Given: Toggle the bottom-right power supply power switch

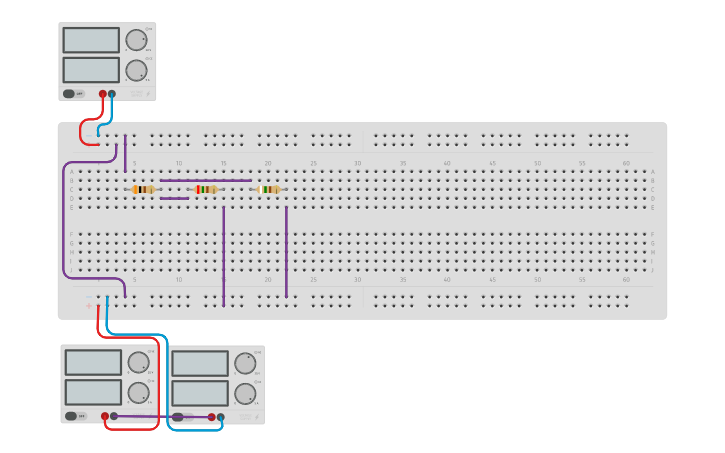Looking at the screenshot, I should (x=178, y=417).
